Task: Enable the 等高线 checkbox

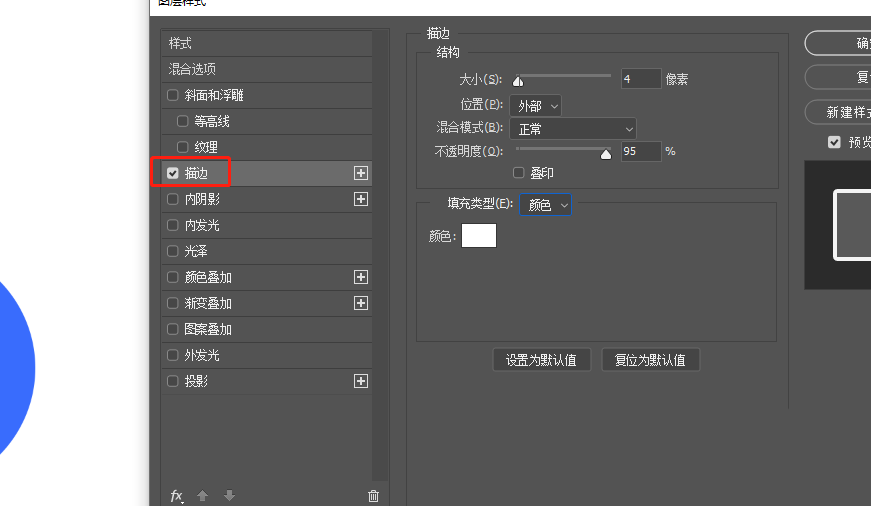Action: click(x=183, y=121)
